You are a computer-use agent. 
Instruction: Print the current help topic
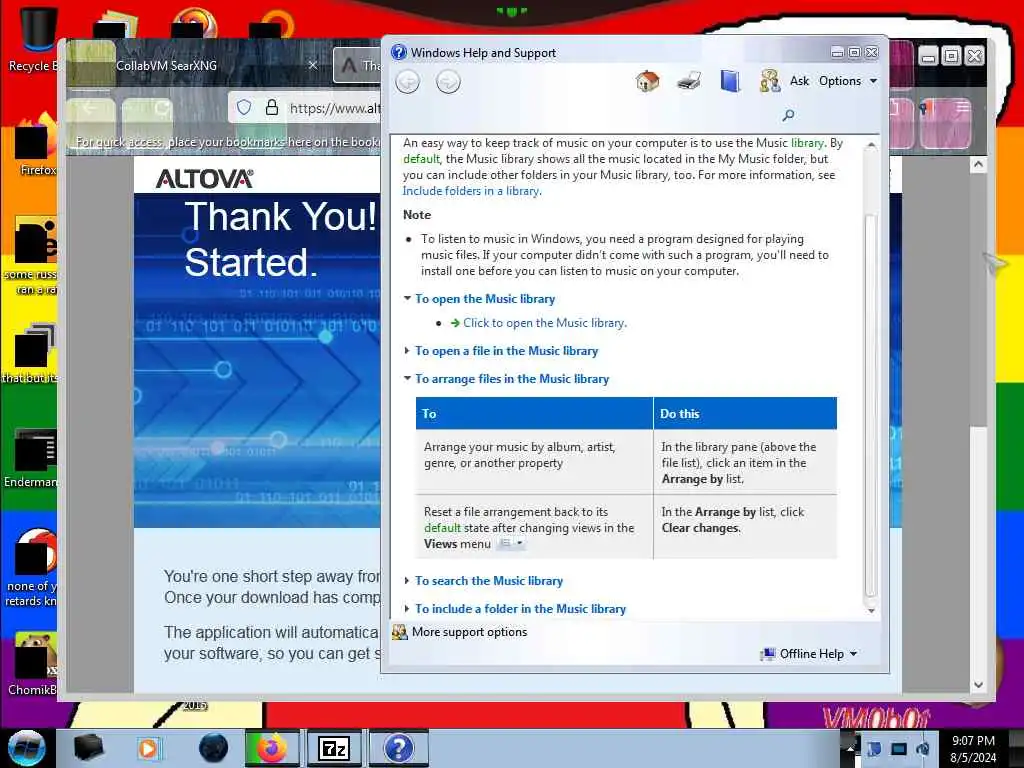(x=689, y=81)
